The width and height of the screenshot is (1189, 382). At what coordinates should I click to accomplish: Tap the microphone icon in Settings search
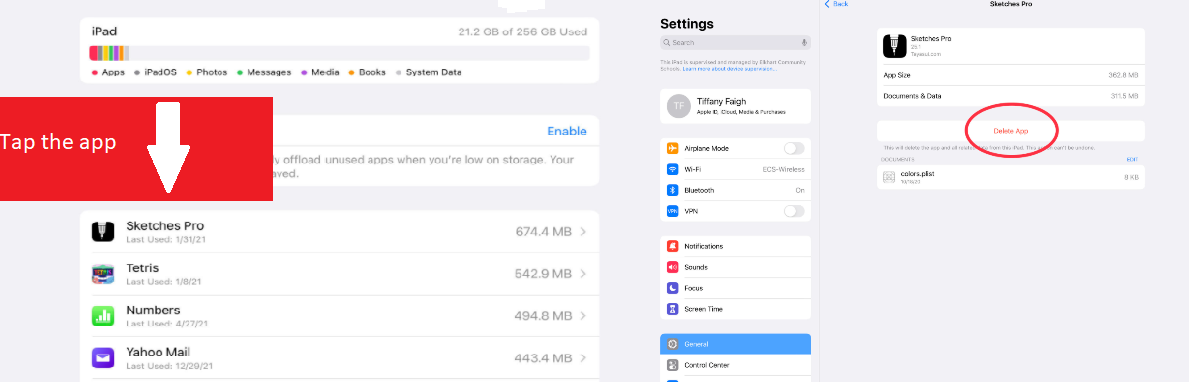pos(804,43)
